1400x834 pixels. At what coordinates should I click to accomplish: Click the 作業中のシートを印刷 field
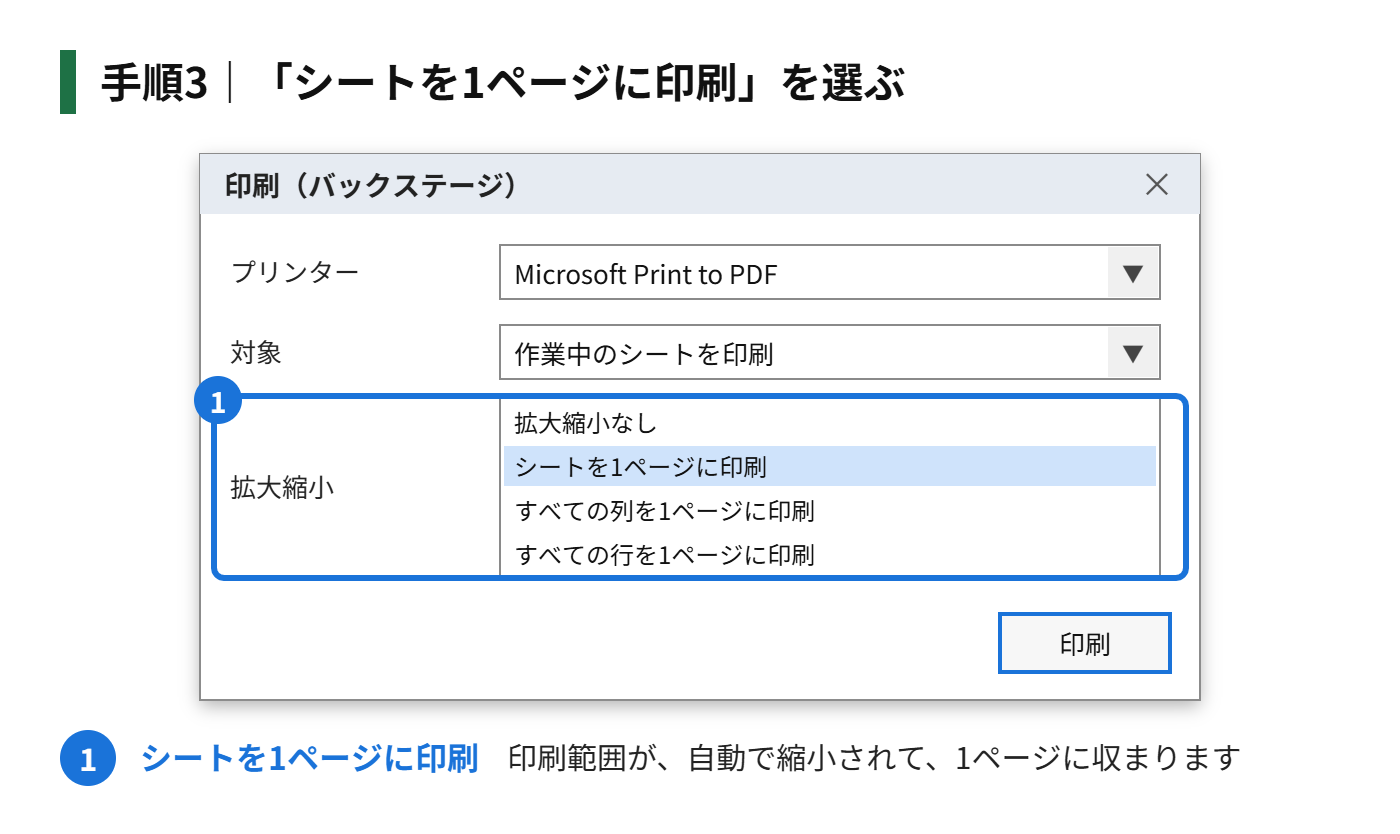(x=830, y=352)
